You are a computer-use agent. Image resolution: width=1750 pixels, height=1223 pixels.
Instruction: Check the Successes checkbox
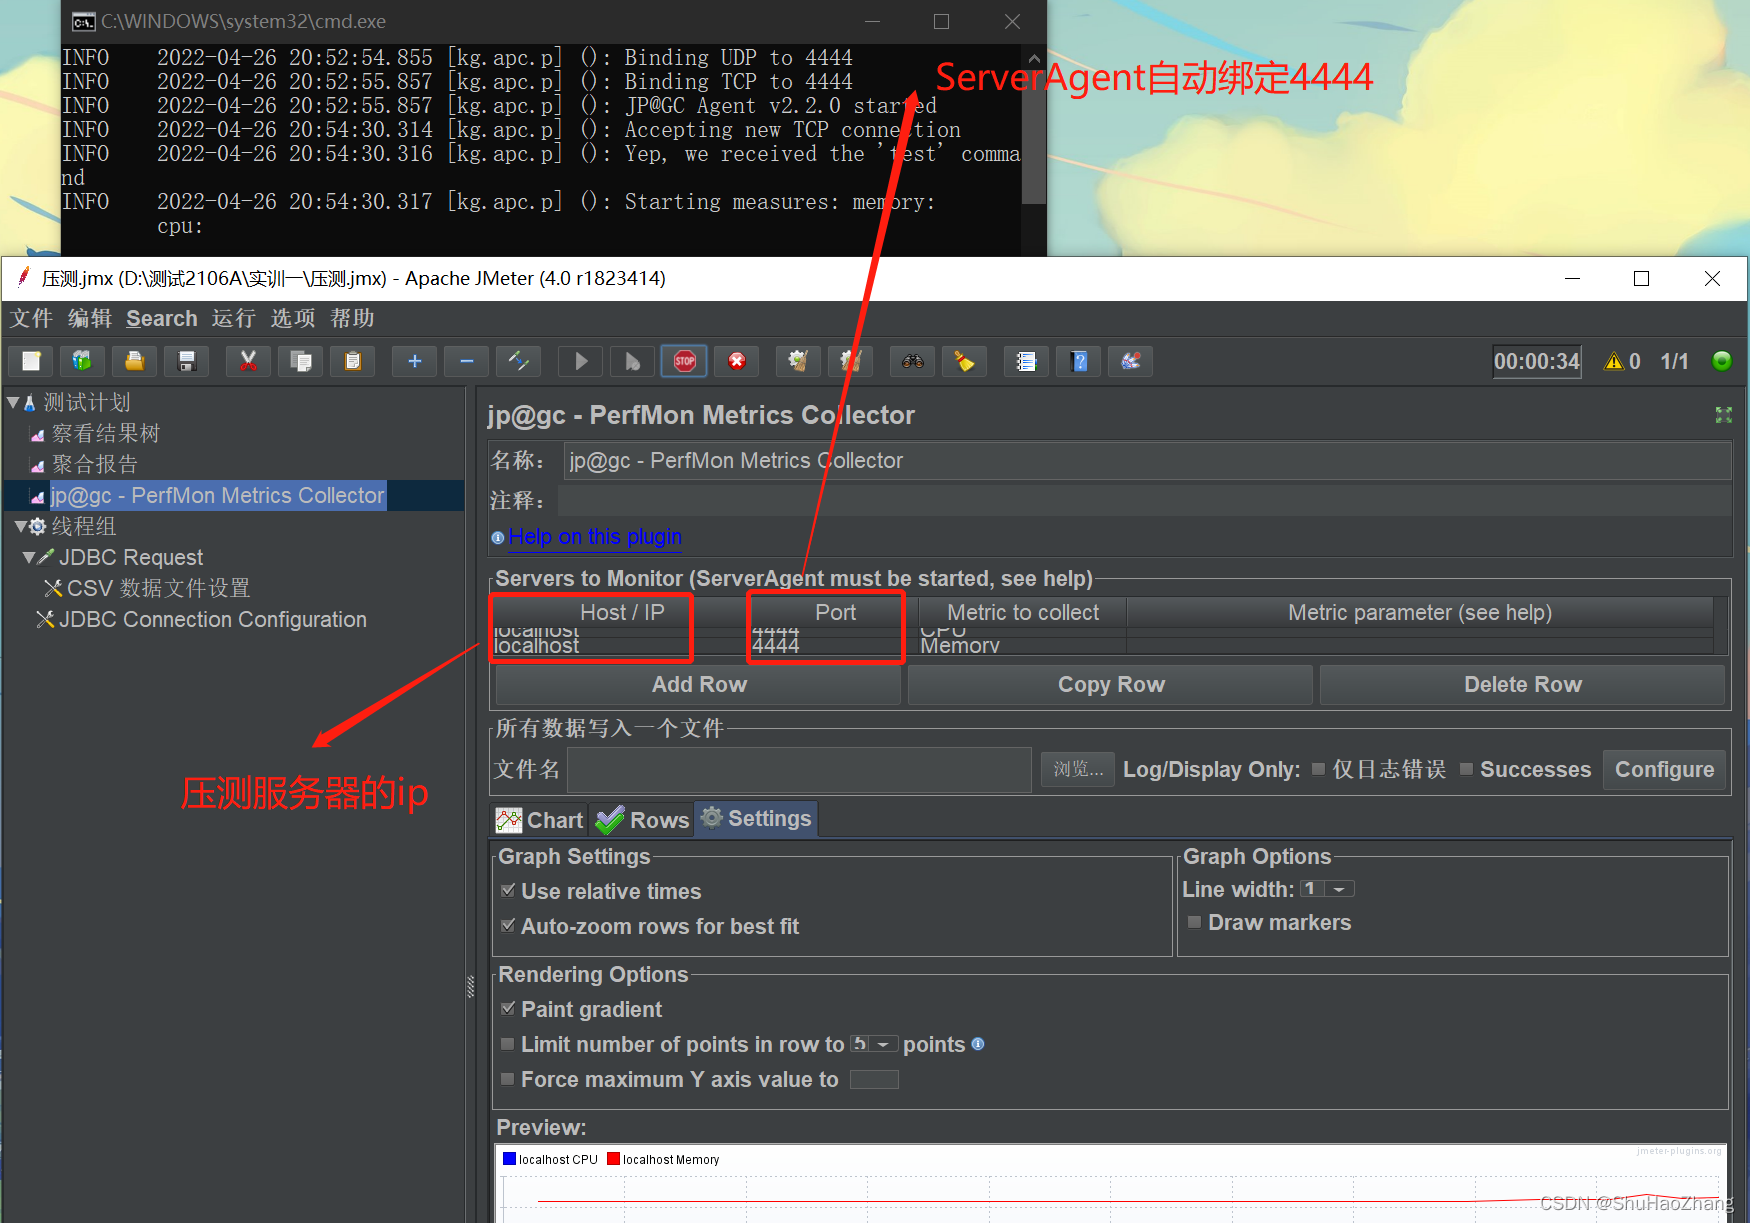tap(1466, 769)
